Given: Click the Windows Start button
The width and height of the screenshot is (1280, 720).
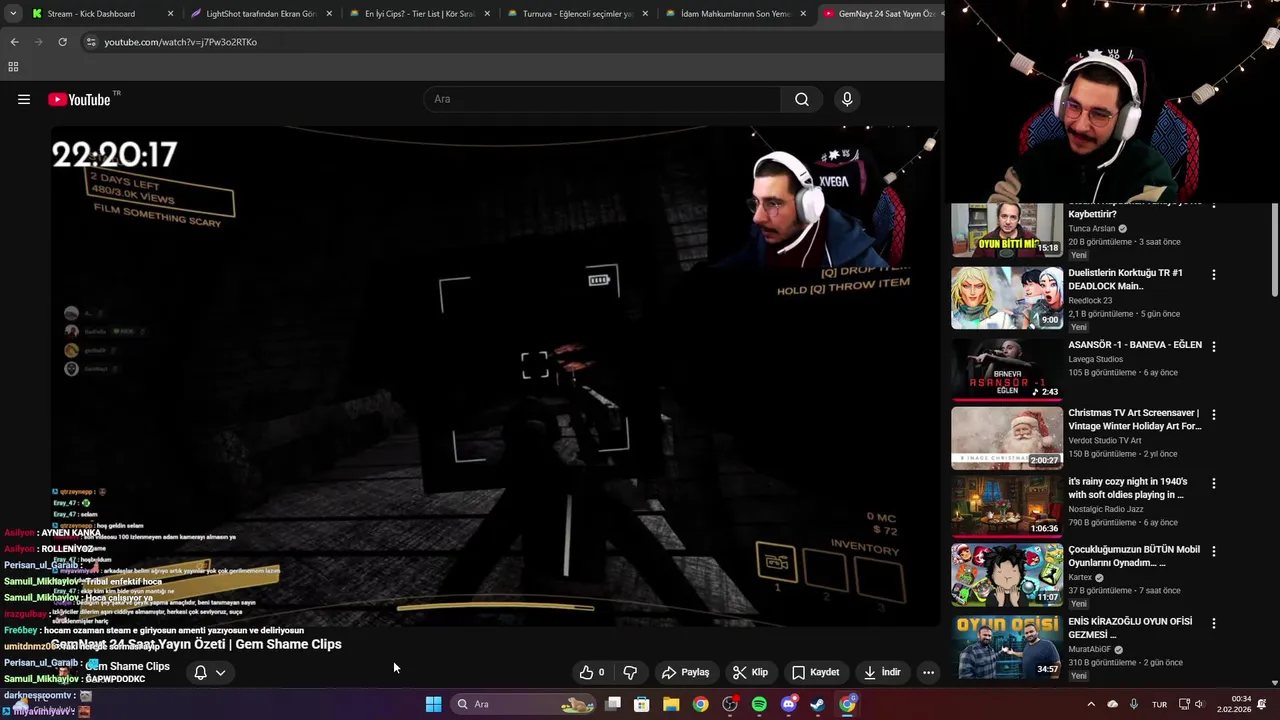Looking at the screenshot, I should pyautogui.click(x=433, y=704).
